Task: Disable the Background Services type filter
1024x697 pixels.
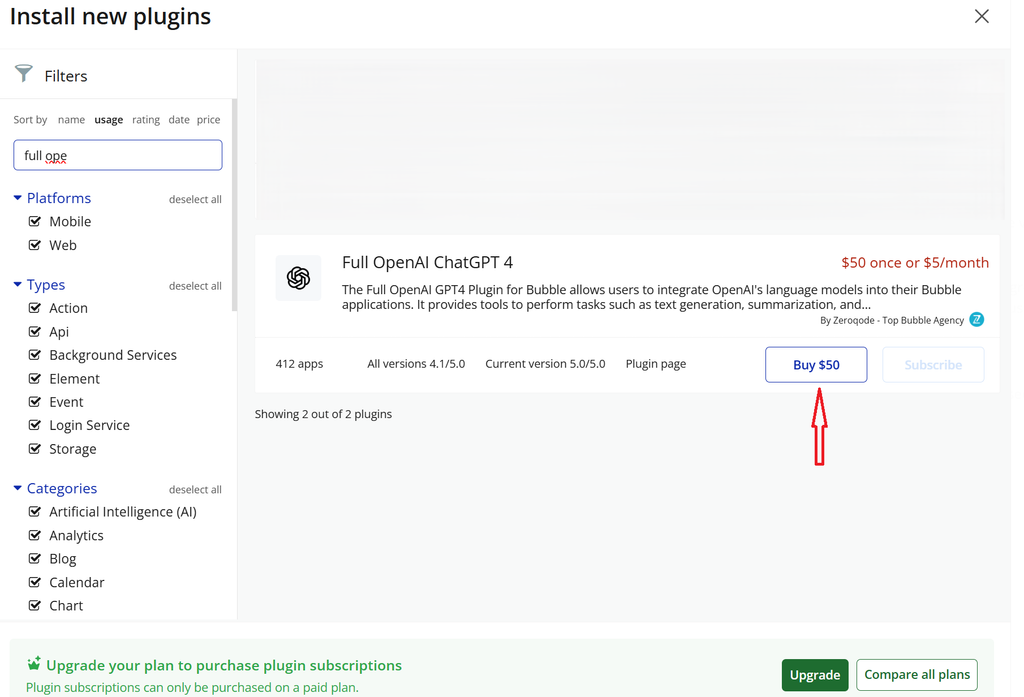Action: pyautogui.click(x=35, y=355)
